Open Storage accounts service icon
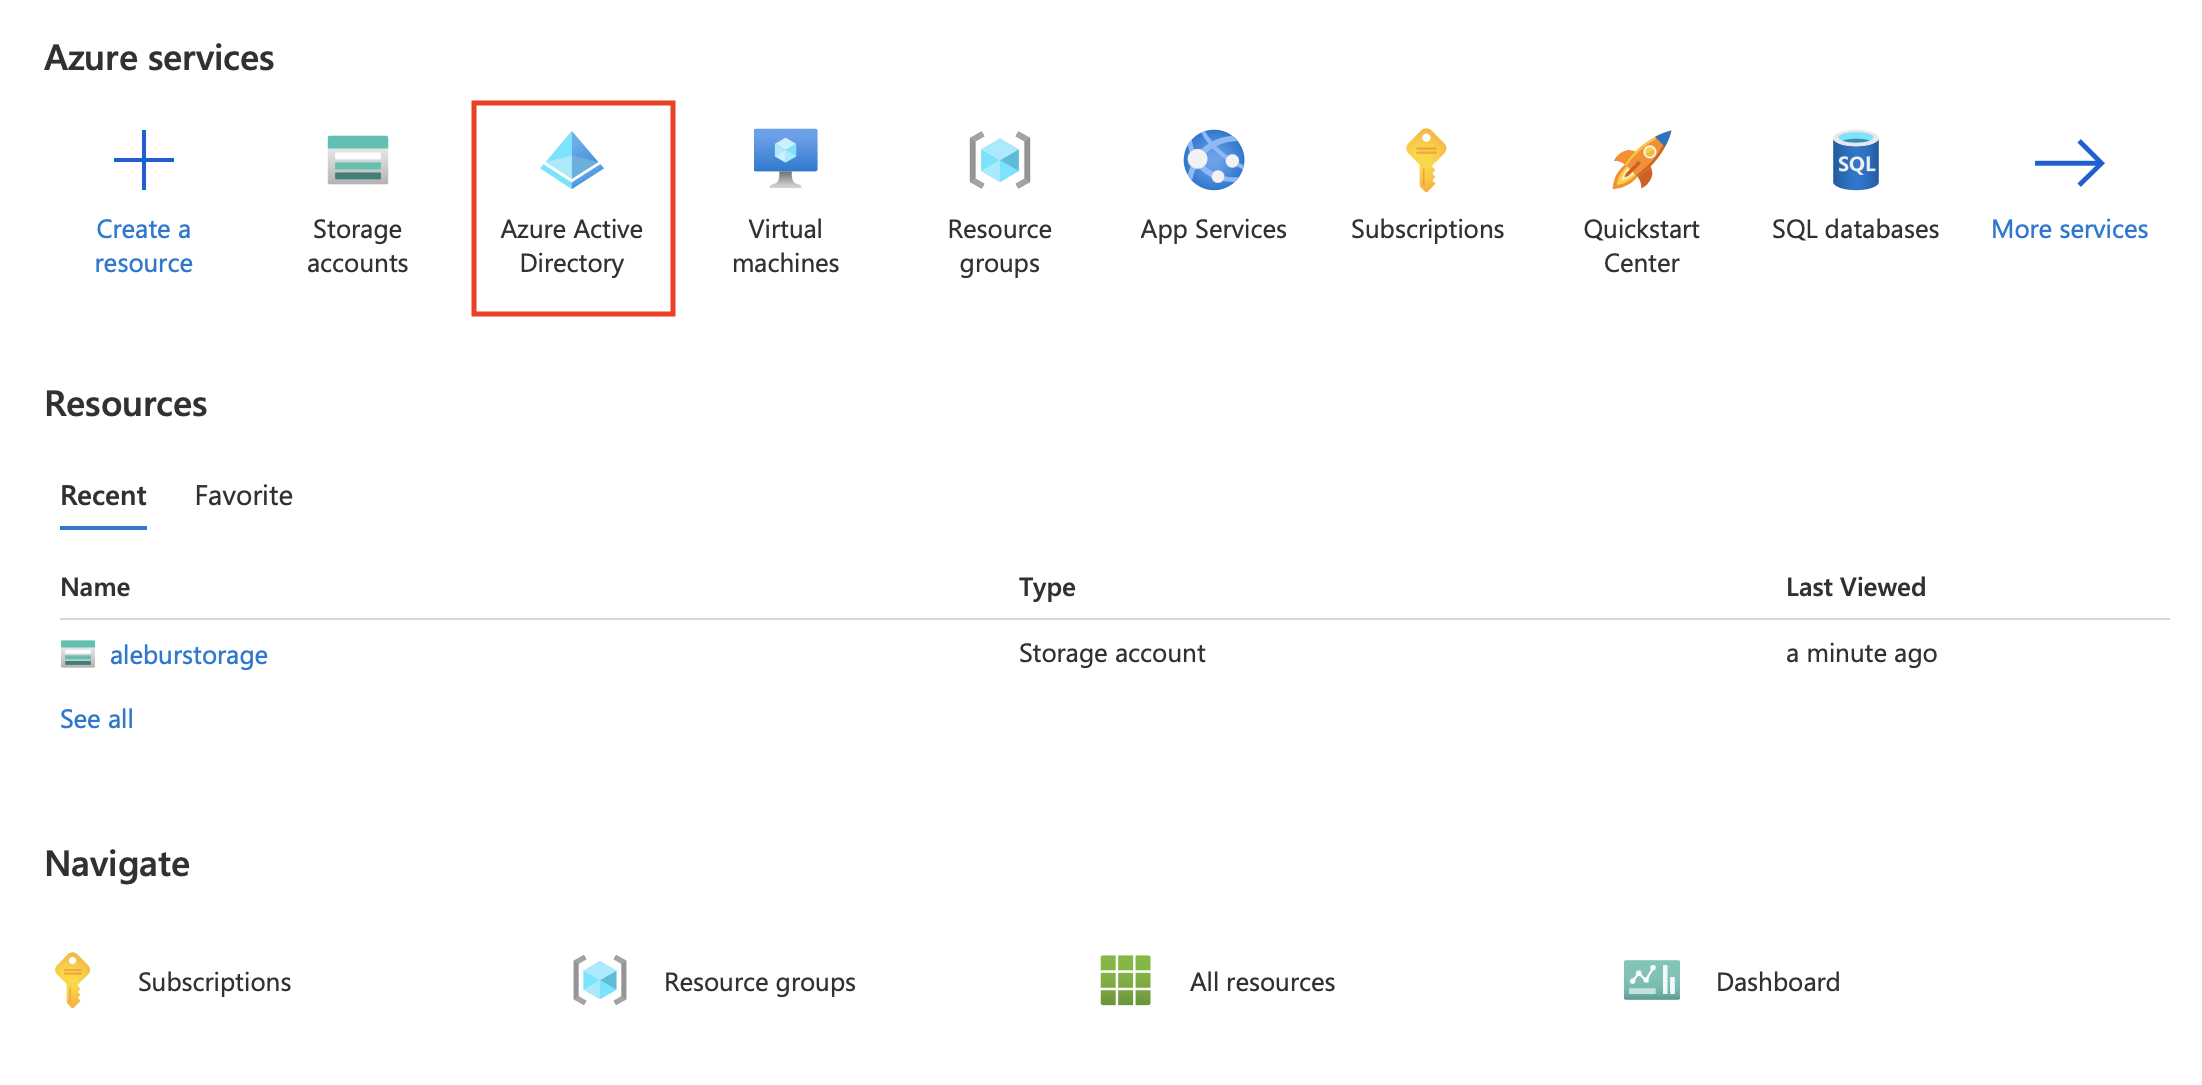This screenshot has width=2202, height=1085. pyautogui.click(x=357, y=160)
